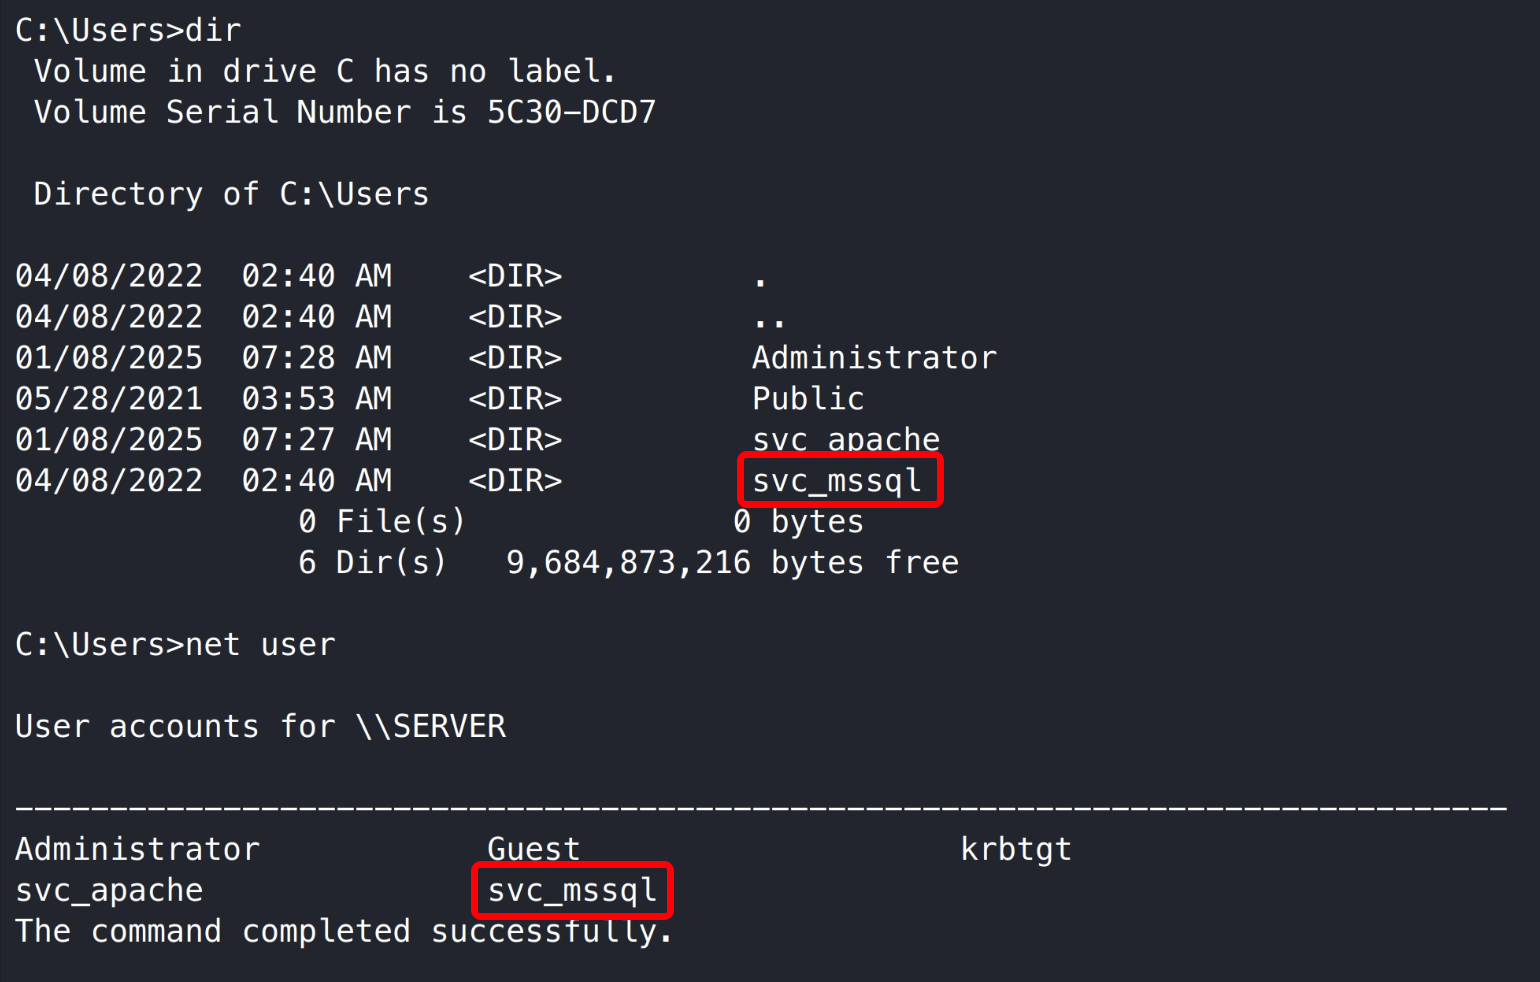The height and width of the screenshot is (982, 1540).
Task: Click the highlighted svc_mssql directory entry
Action: [x=838, y=481]
